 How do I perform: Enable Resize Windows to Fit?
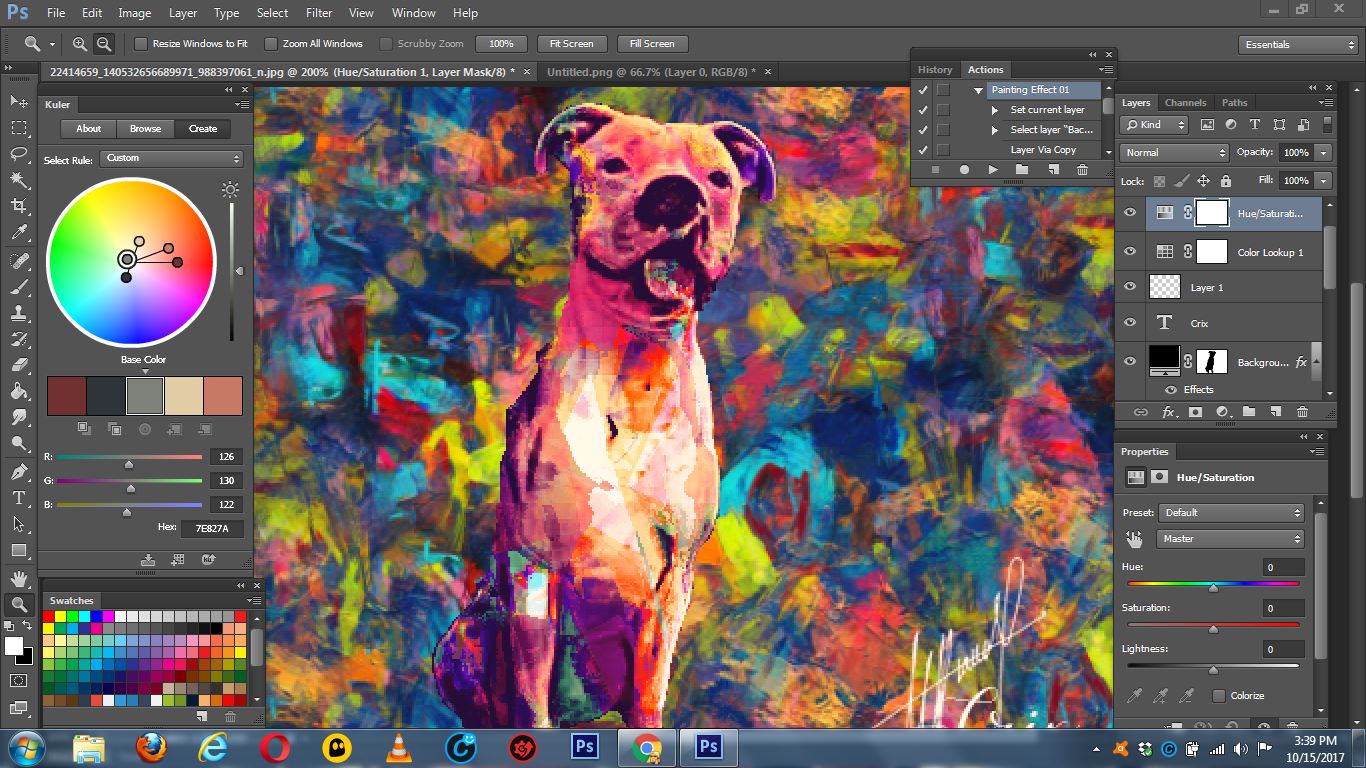[141, 44]
